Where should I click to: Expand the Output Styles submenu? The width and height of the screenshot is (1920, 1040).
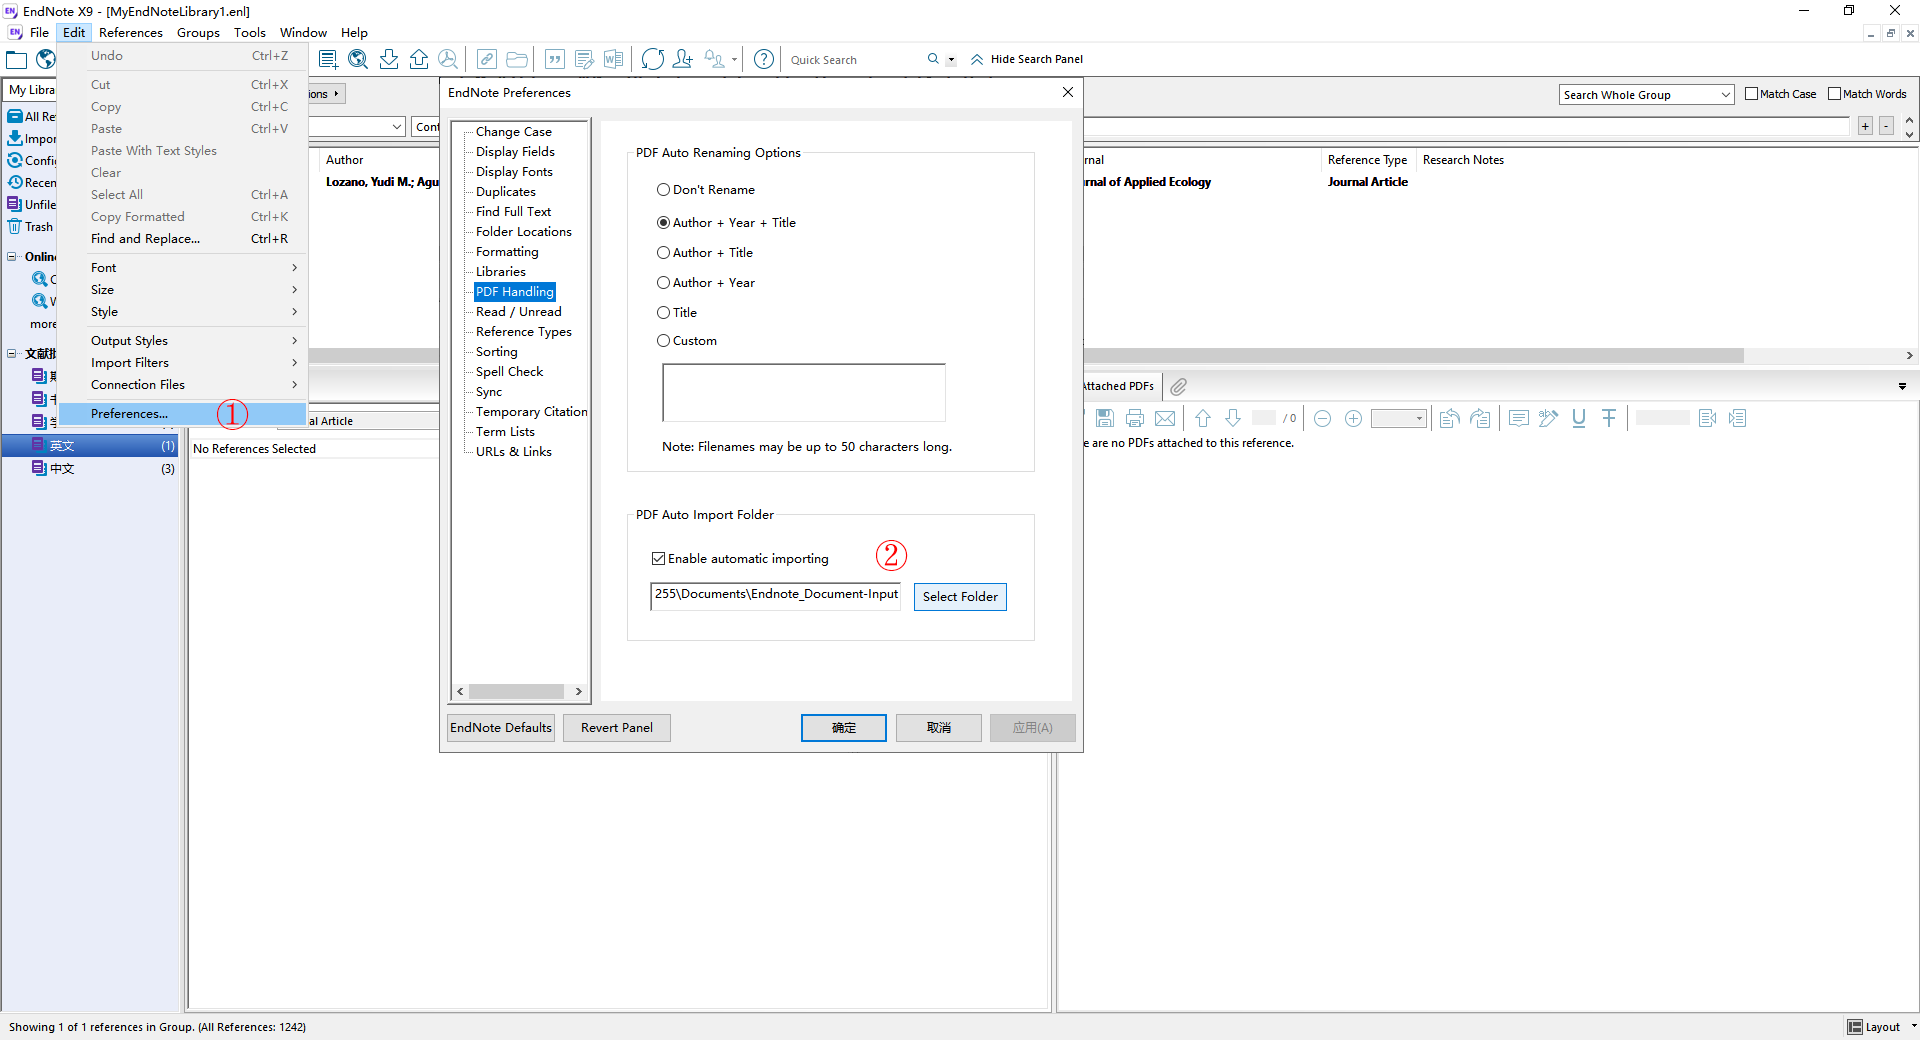point(182,341)
